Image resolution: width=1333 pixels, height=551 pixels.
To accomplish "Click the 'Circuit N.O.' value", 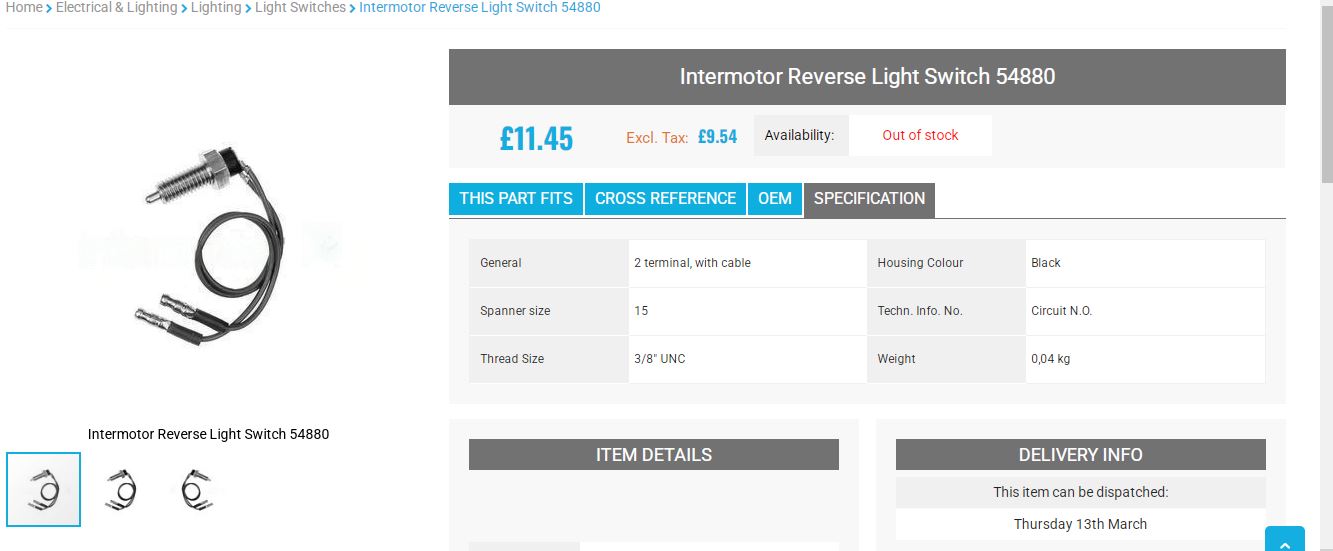I will click(1062, 311).
